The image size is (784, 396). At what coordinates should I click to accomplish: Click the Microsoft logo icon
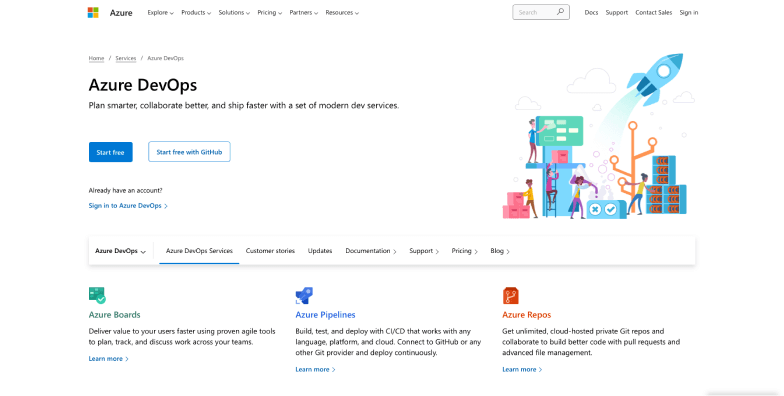(93, 12)
